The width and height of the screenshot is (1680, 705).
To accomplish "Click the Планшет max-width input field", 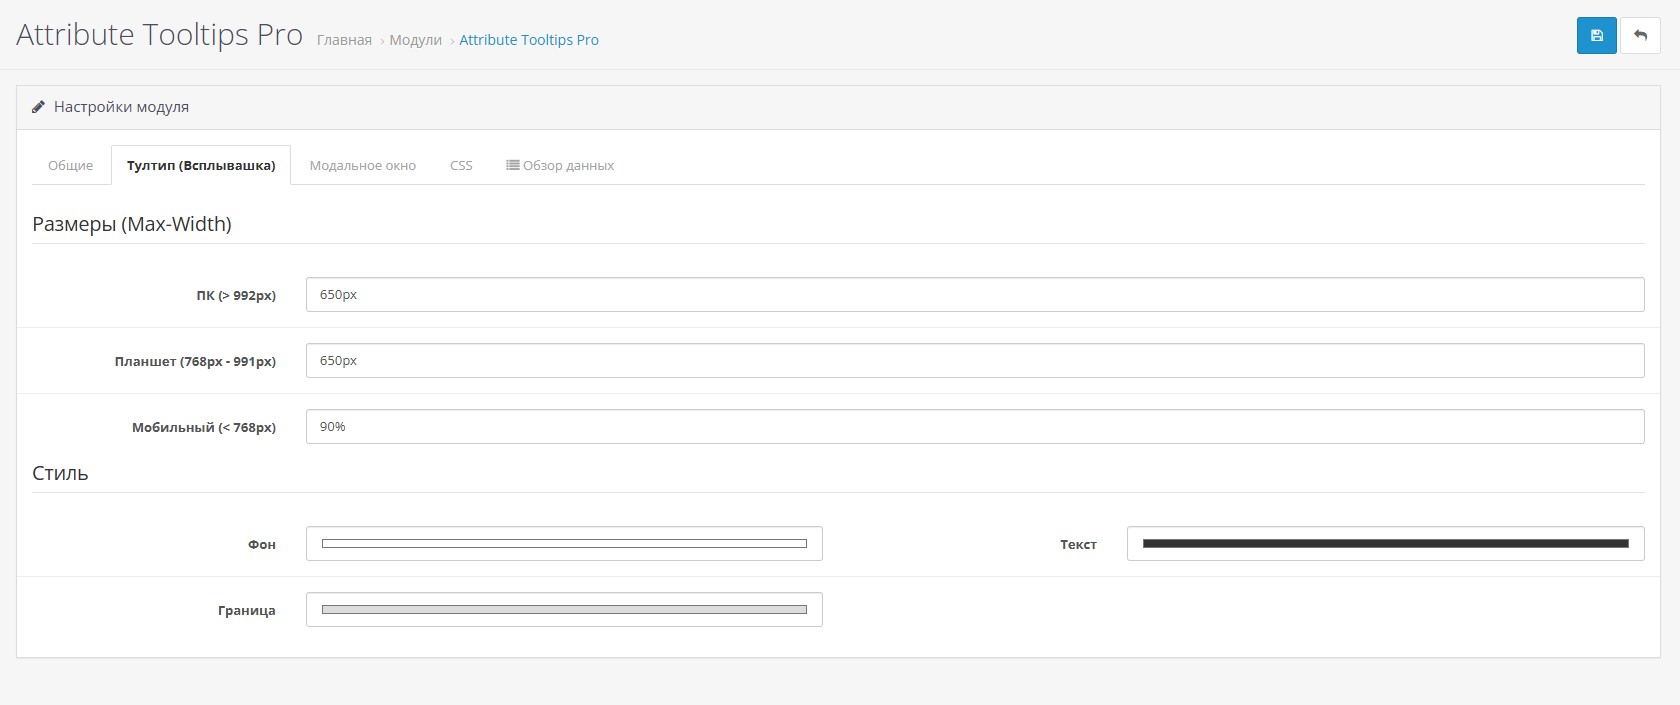I will [x=974, y=361].
